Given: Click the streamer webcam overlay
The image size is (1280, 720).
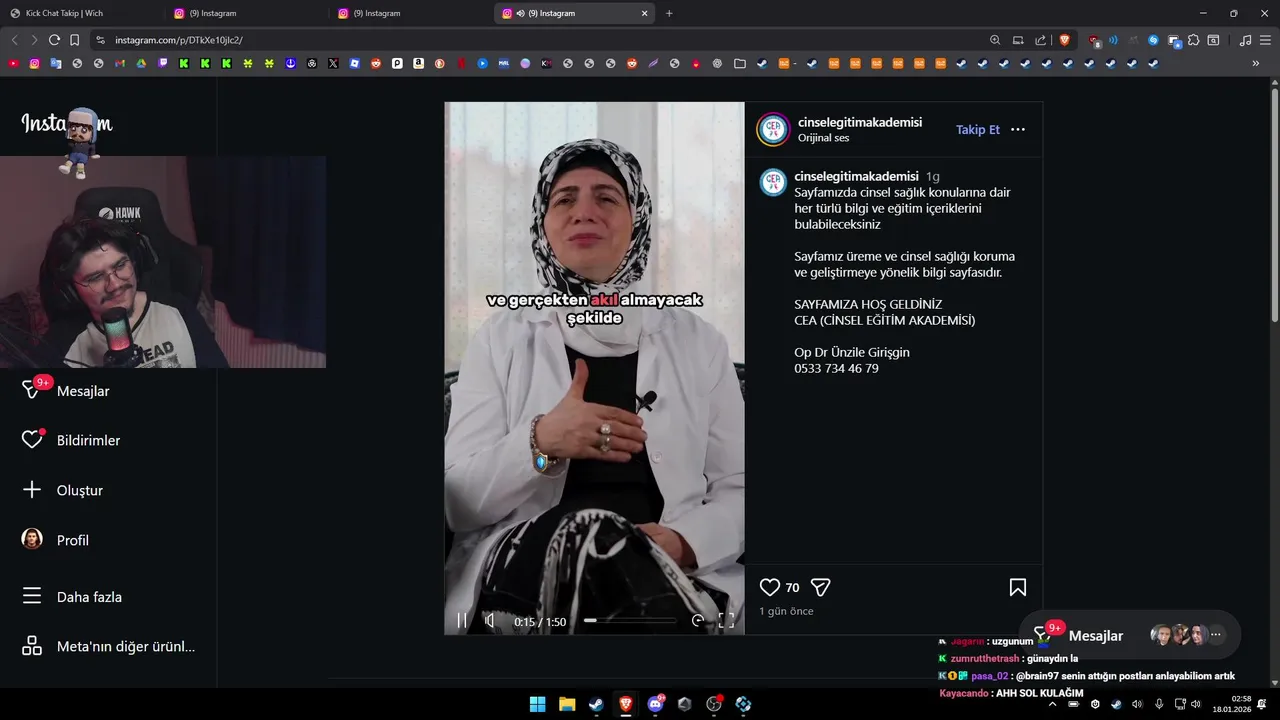Looking at the screenshot, I should pyautogui.click(x=163, y=262).
